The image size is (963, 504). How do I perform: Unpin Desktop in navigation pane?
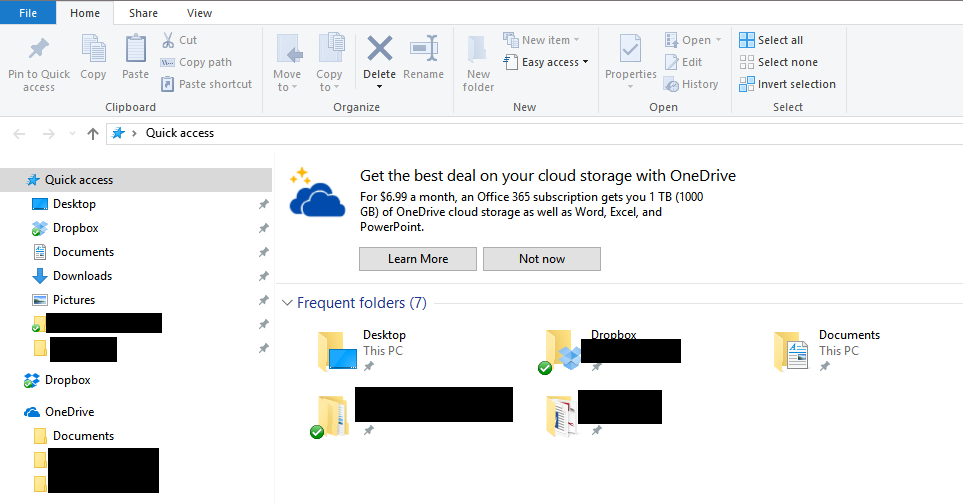point(263,204)
